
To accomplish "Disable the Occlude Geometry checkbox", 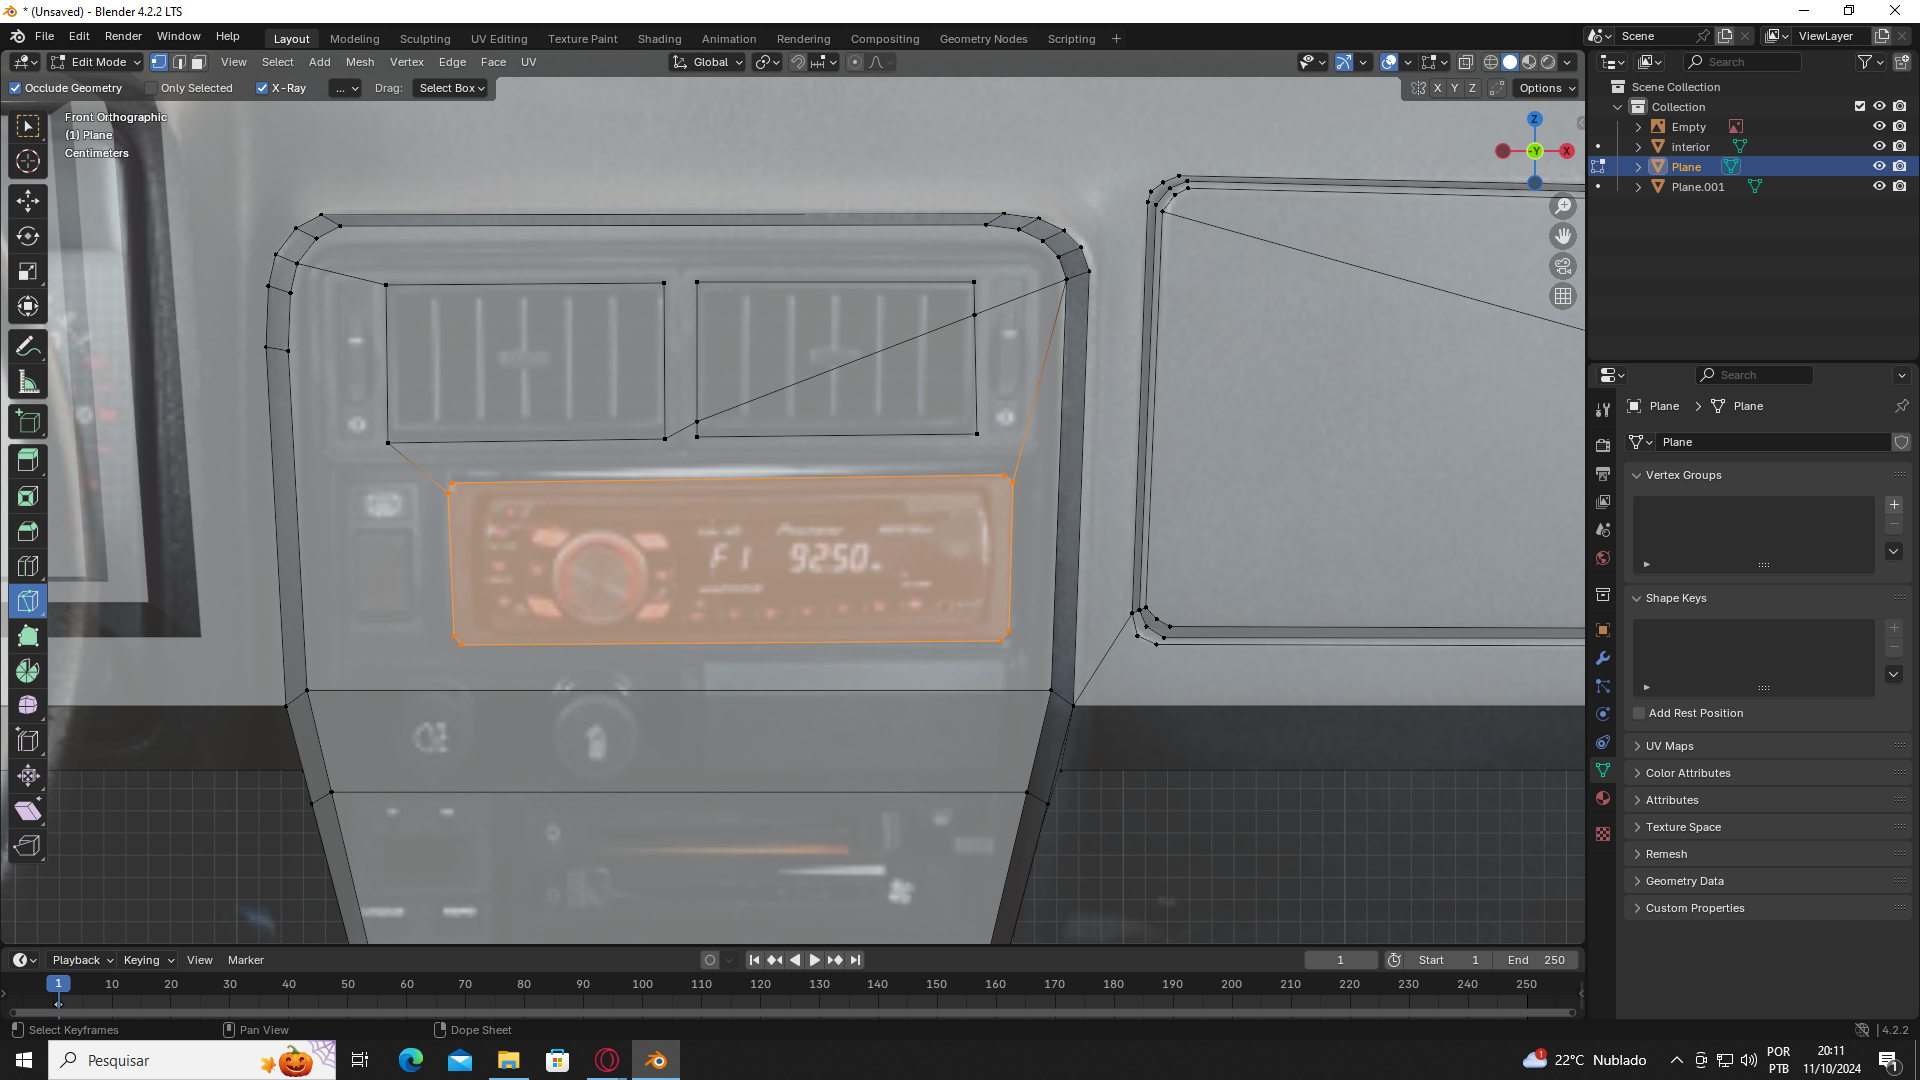I will pos(16,88).
